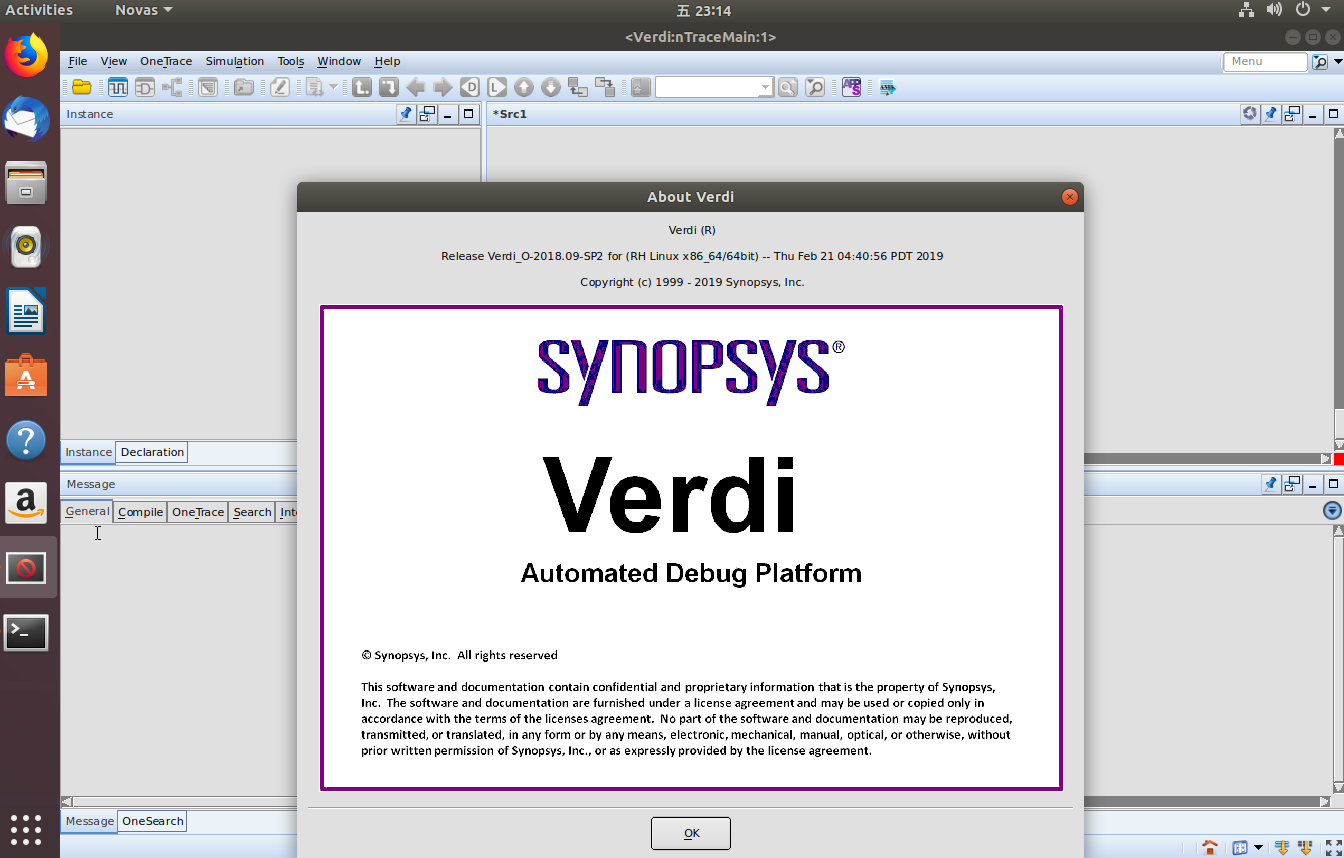Click inside the Menu search field
Viewport: 1344px width, 858px height.
[1266, 62]
